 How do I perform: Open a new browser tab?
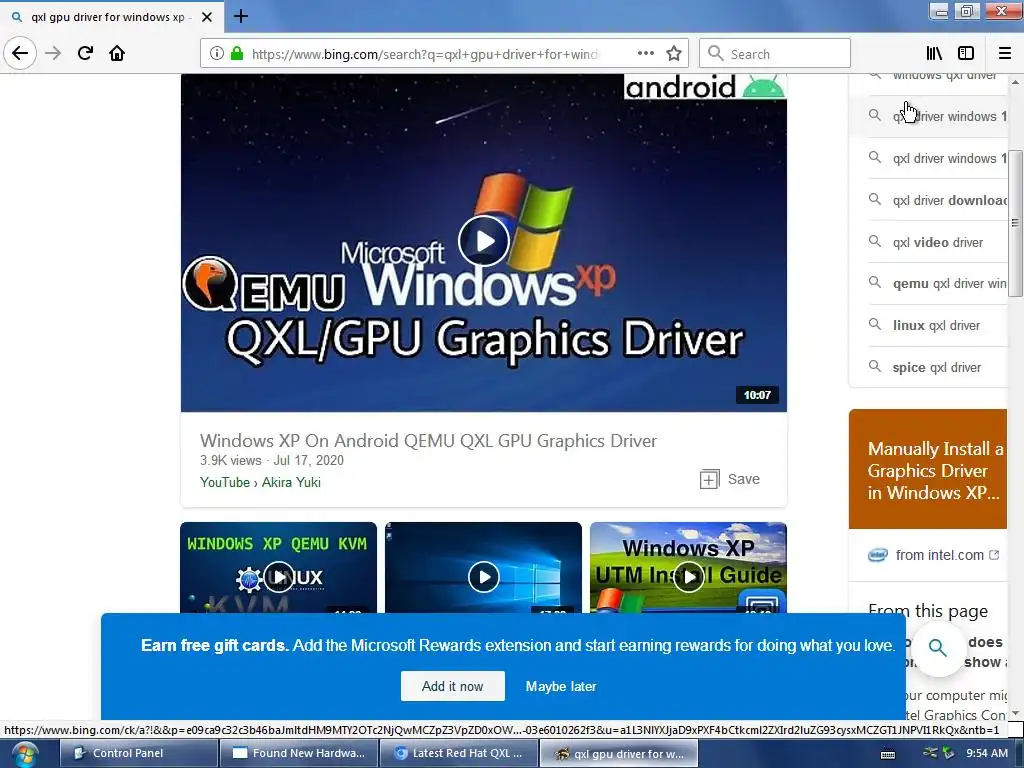(240, 16)
